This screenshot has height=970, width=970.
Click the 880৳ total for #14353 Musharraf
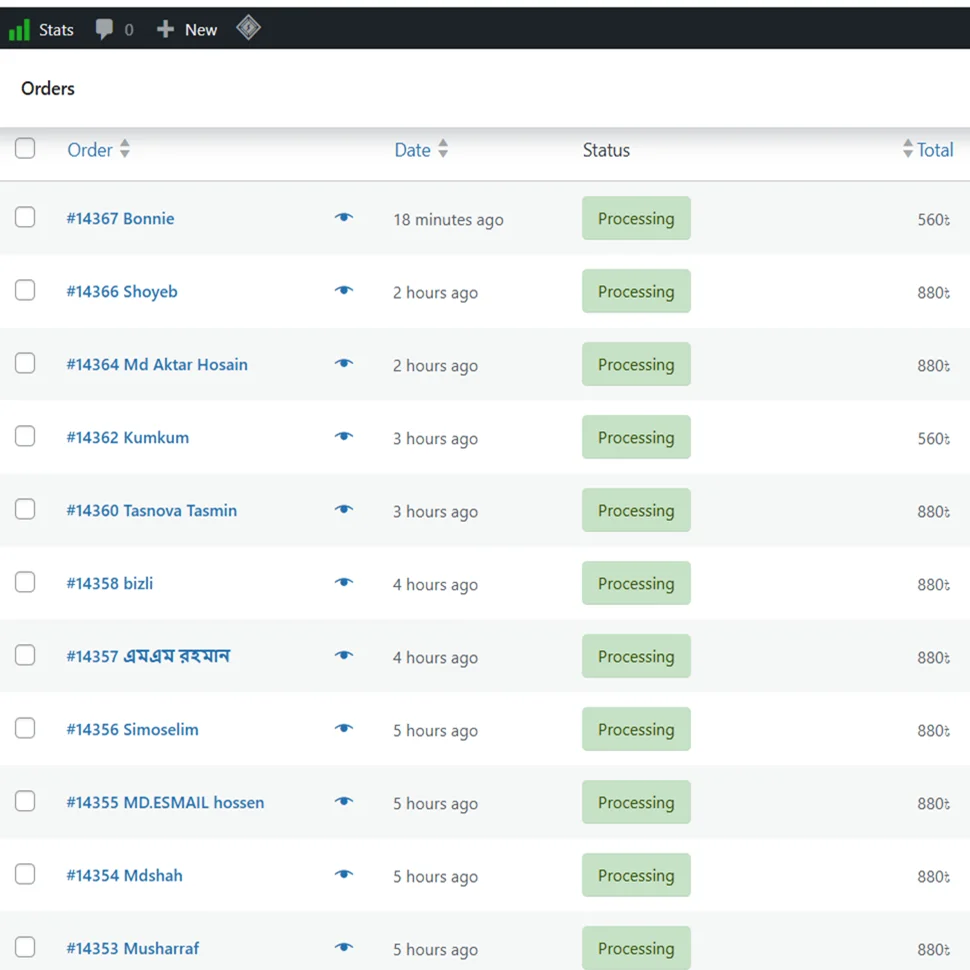point(934,950)
